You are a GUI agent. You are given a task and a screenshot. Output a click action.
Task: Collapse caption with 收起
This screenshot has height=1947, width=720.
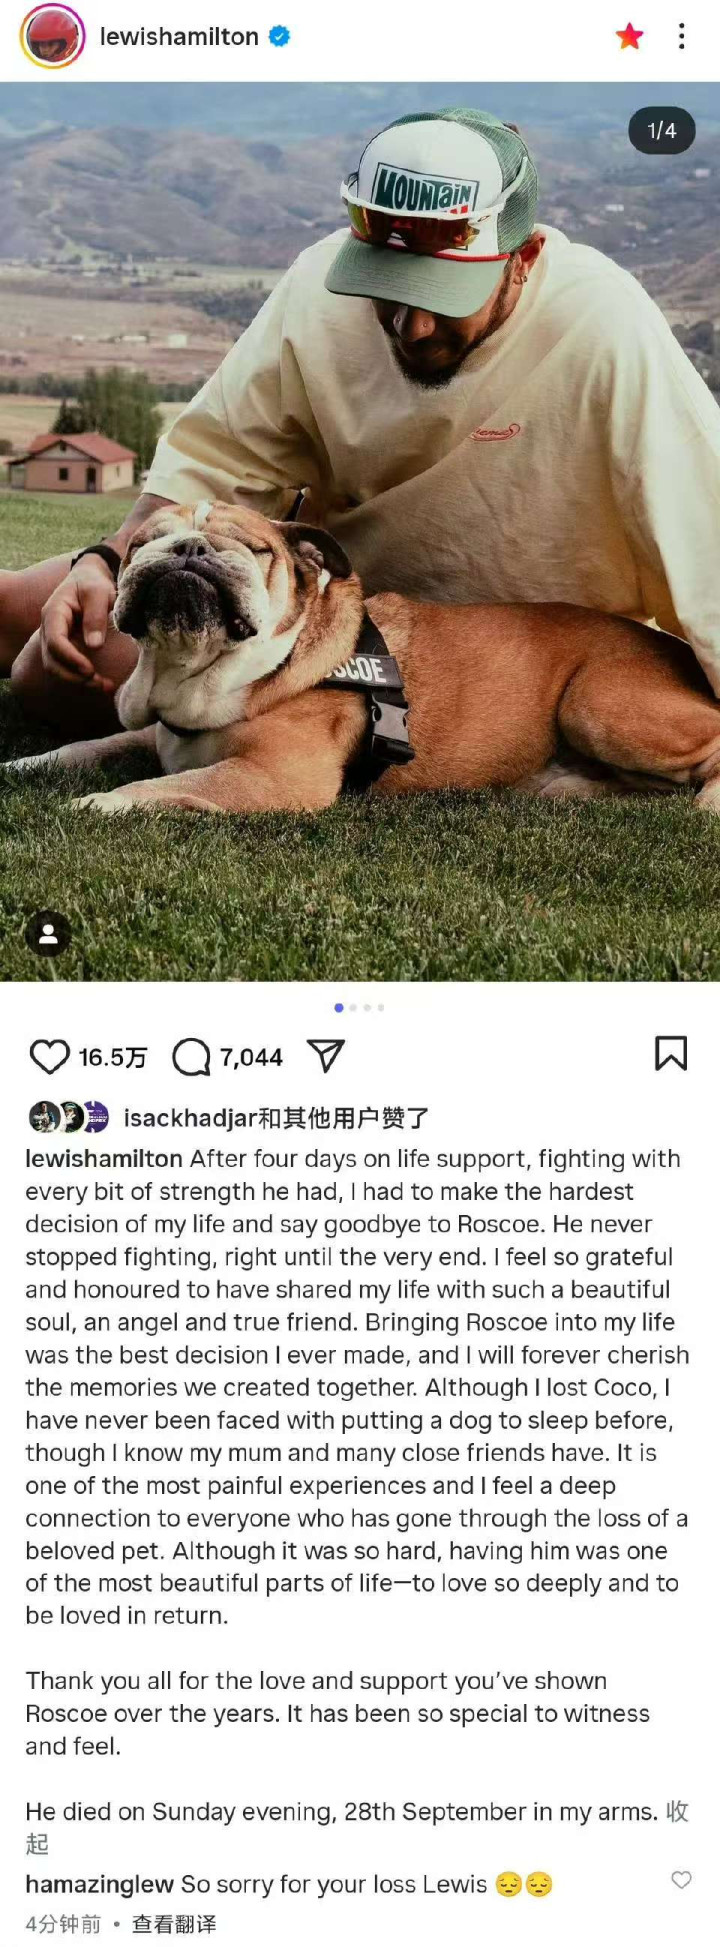click(x=678, y=1812)
